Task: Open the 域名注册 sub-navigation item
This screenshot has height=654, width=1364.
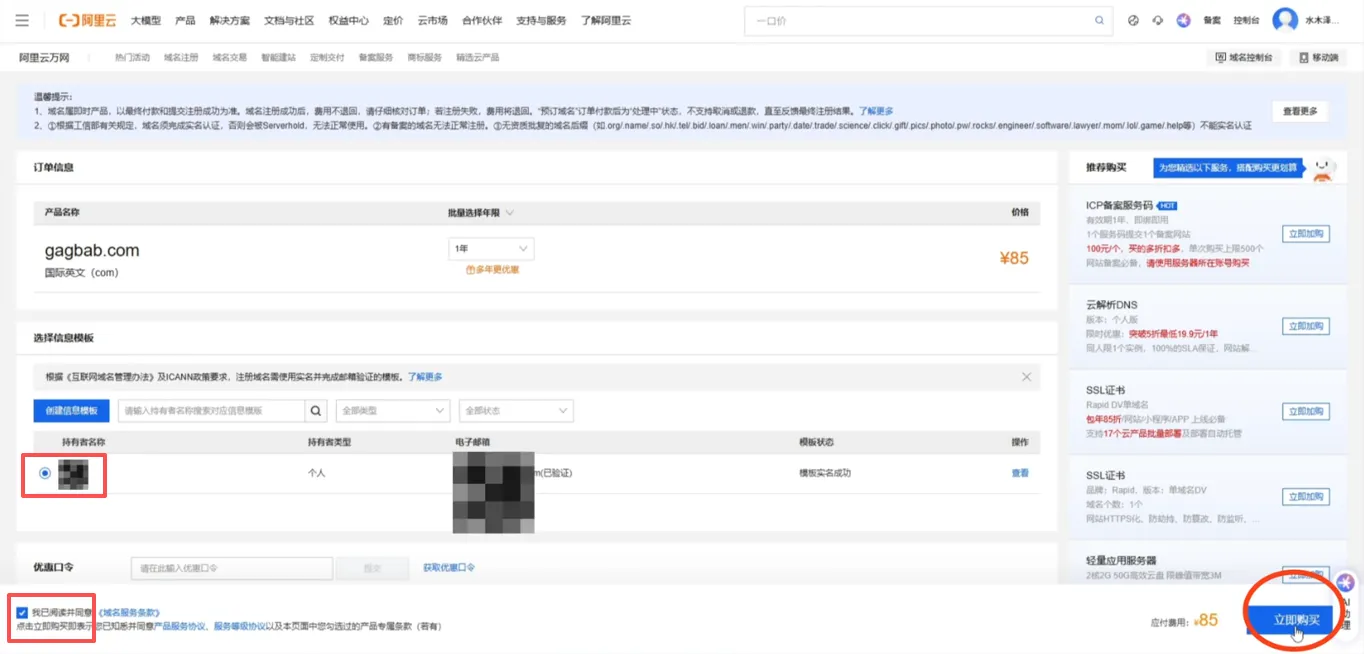Action: (x=181, y=58)
